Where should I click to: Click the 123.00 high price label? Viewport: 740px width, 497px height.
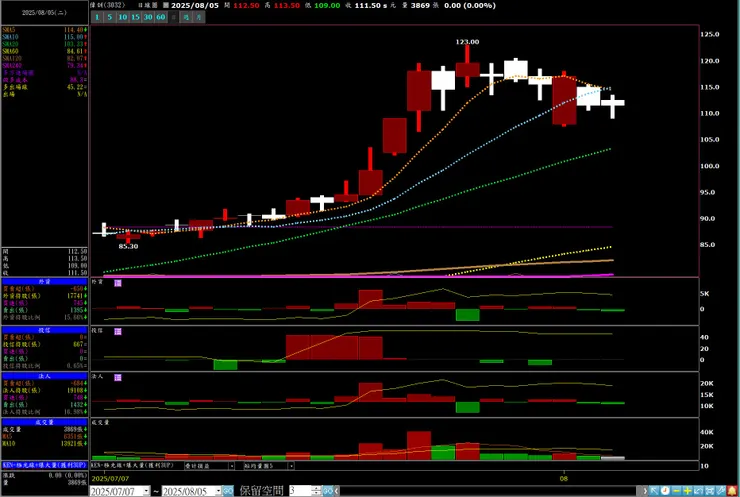pos(467,42)
